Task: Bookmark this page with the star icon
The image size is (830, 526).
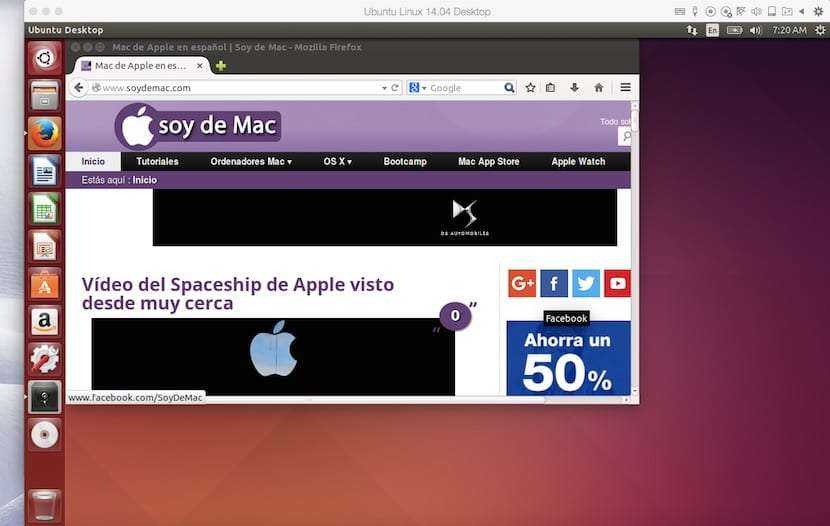Action: pyautogui.click(x=531, y=88)
